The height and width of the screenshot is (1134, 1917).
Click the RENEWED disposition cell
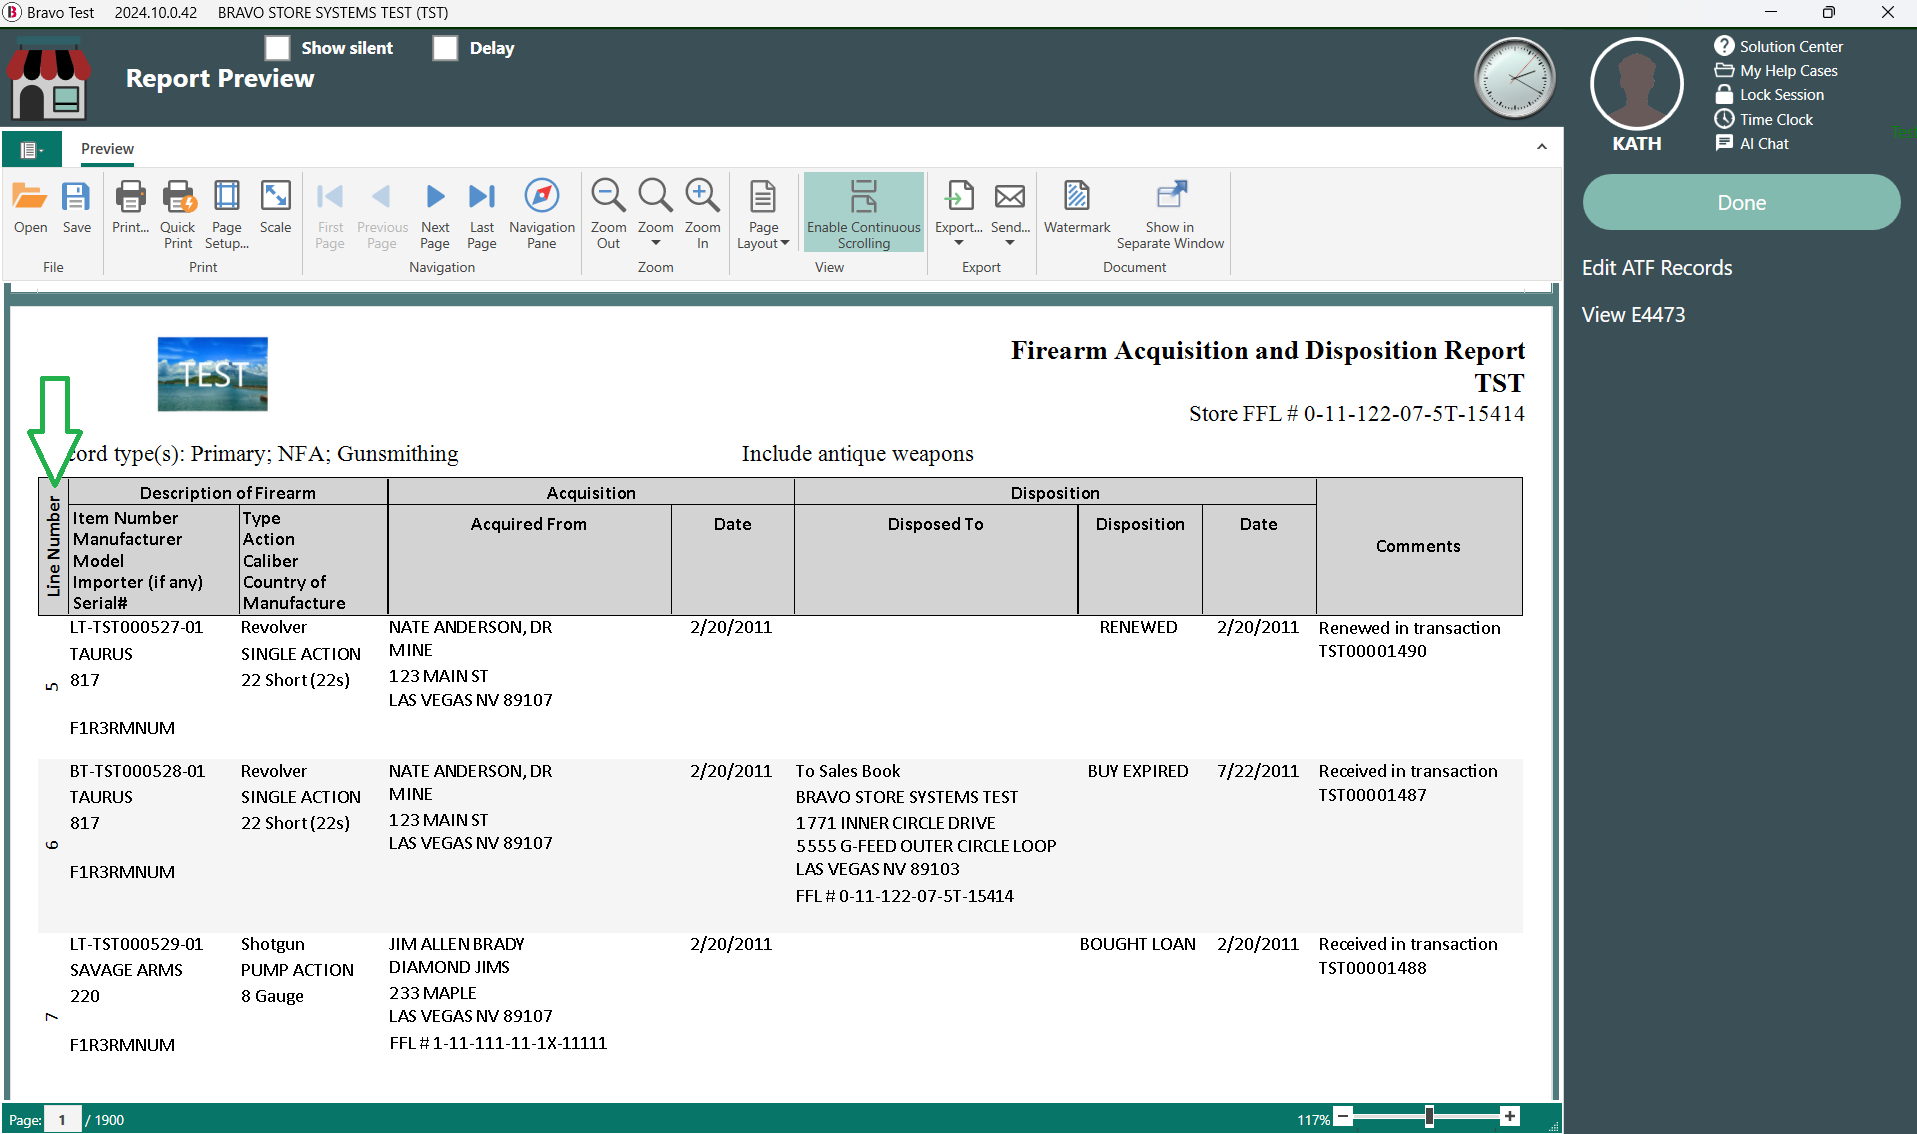click(x=1138, y=627)
